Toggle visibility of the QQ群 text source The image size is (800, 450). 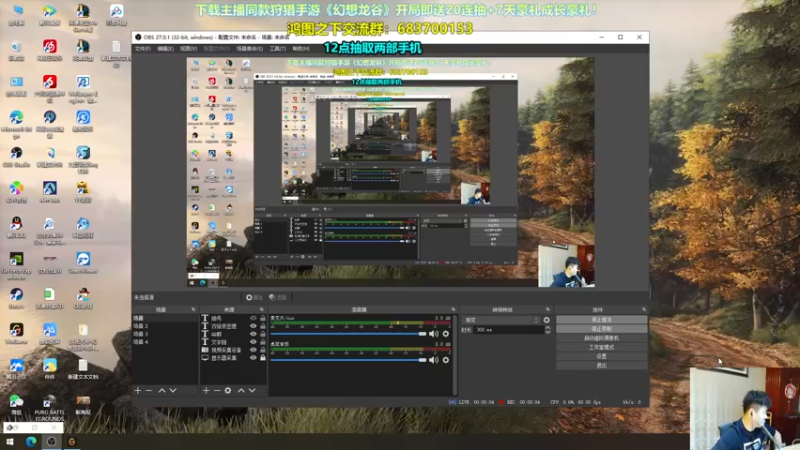[x=253, y=334]
